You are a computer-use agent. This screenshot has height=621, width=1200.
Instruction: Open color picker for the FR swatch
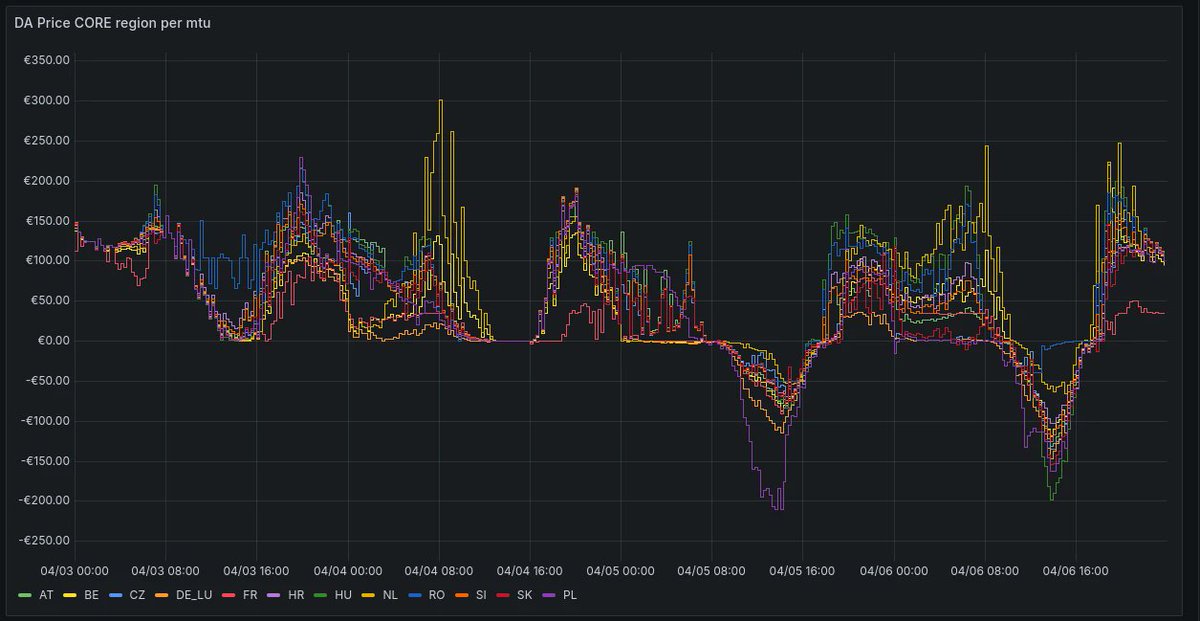point(228,596)
